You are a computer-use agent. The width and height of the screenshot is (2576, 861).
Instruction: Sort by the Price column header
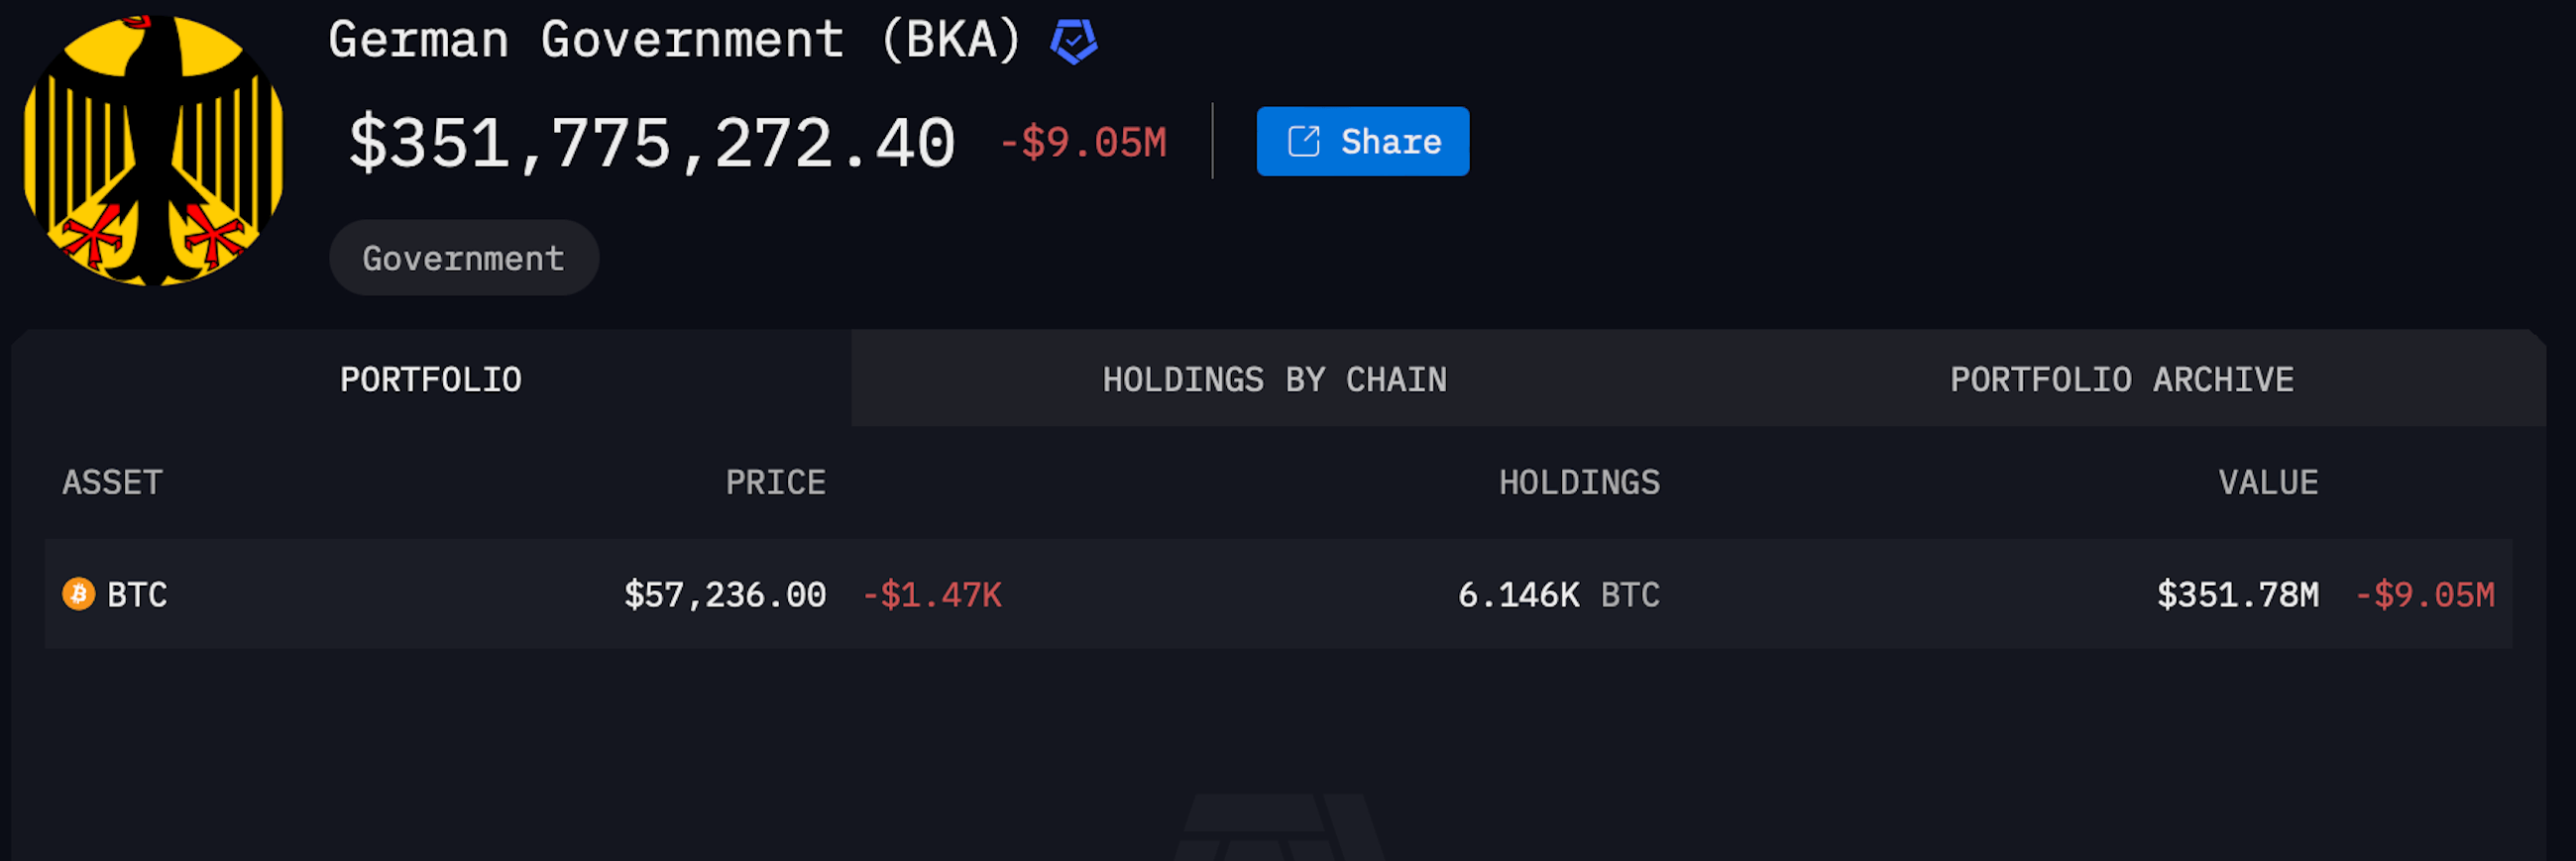click(x=775, y=482)
